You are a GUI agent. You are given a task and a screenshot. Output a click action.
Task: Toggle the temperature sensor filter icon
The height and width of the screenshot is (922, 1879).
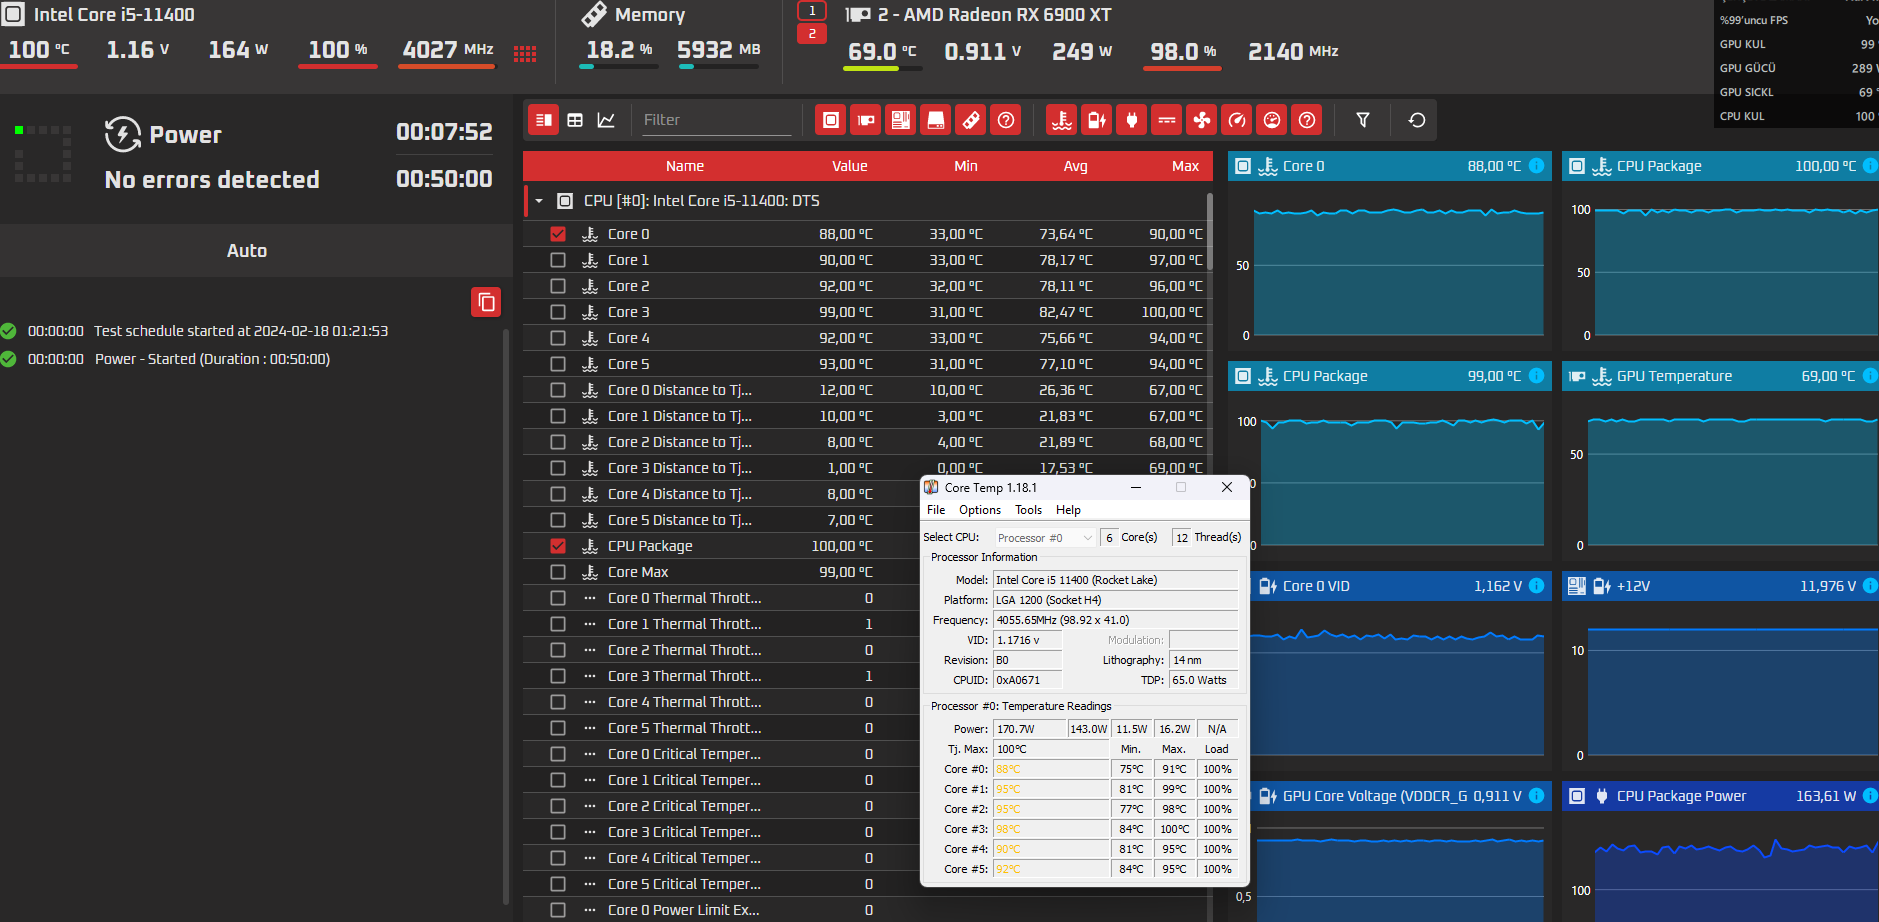point(1062,120)
